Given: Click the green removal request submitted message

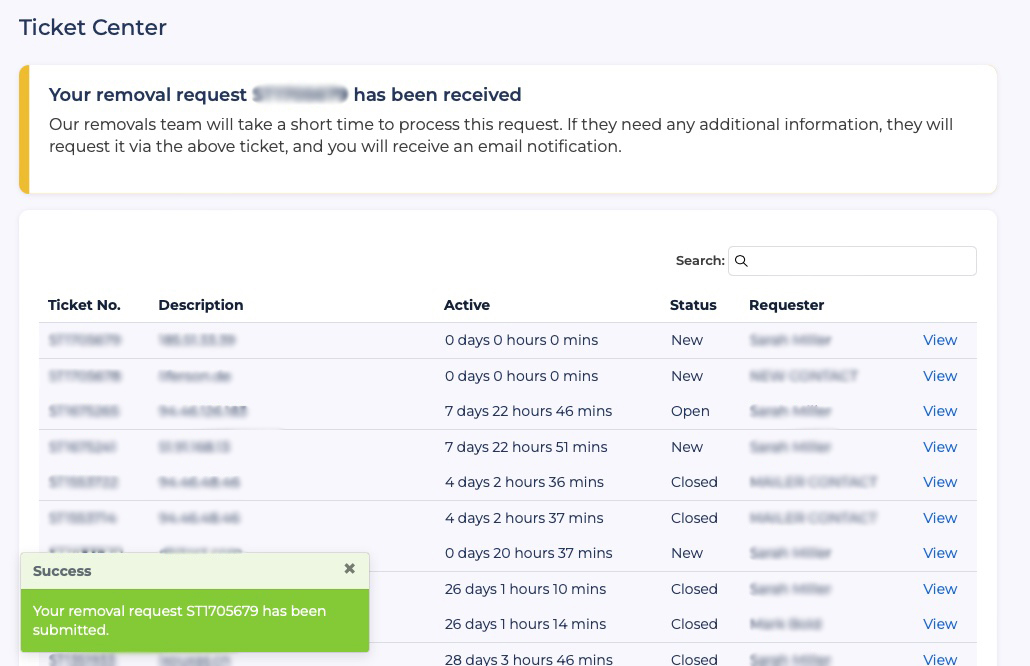Looking at the screenshot, I should click(x=180, y=620).
